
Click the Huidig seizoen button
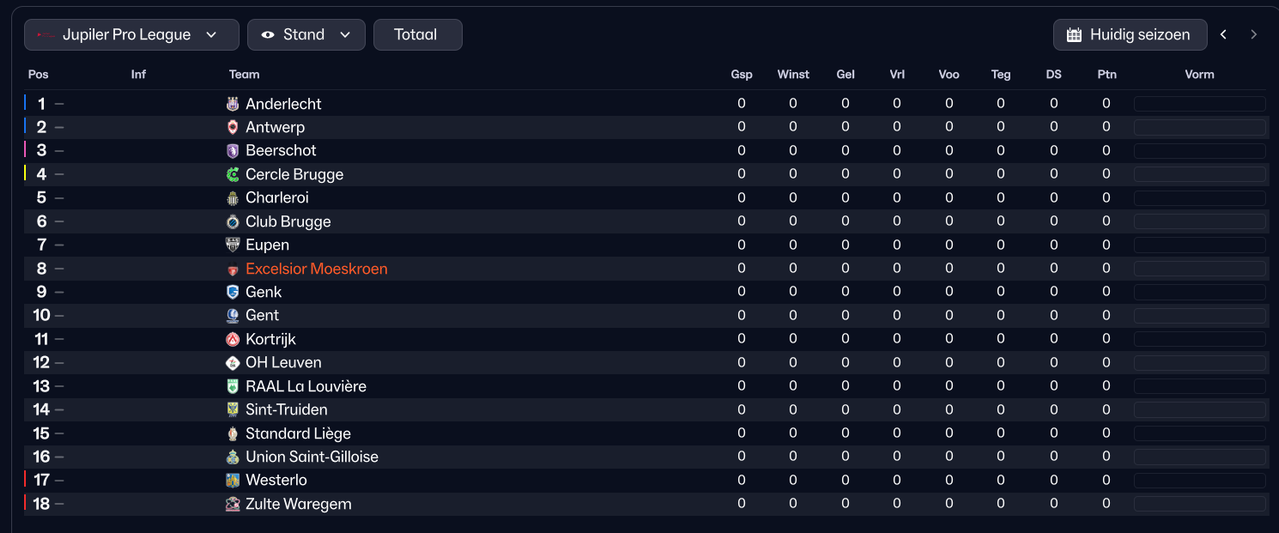click(1129, 35)
